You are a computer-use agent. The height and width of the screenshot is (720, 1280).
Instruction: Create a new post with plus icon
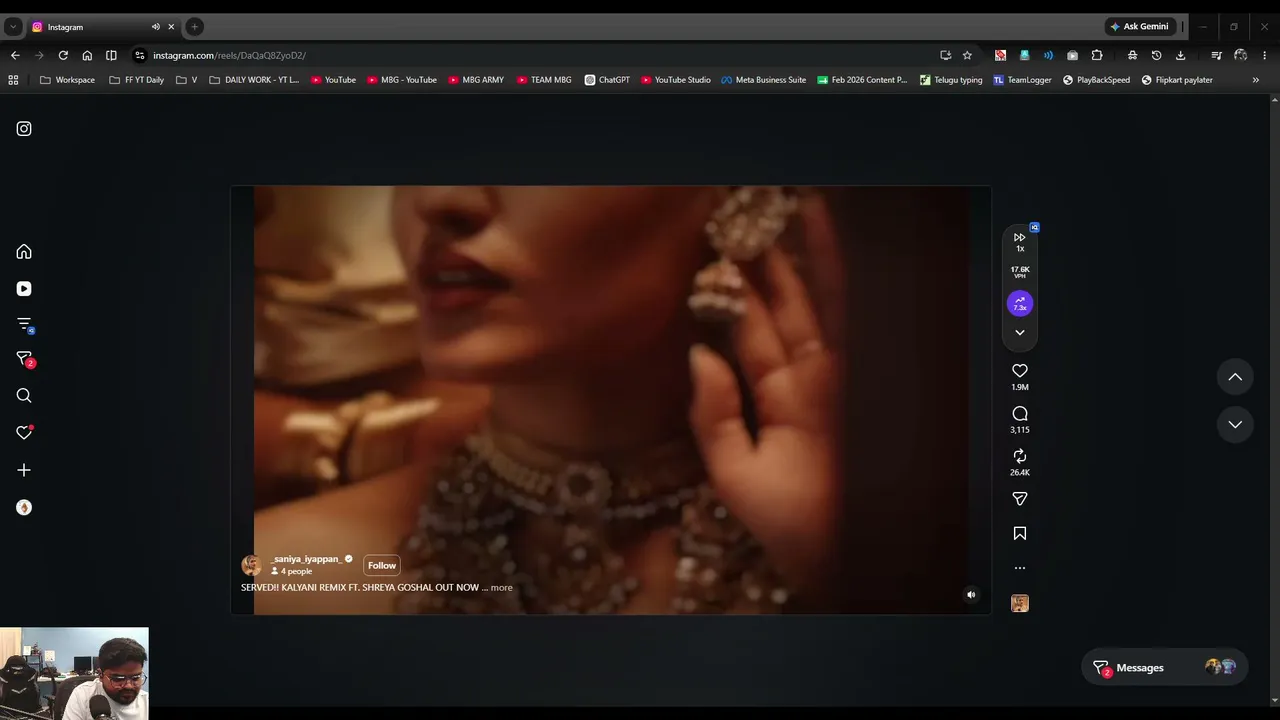[24, 470]
